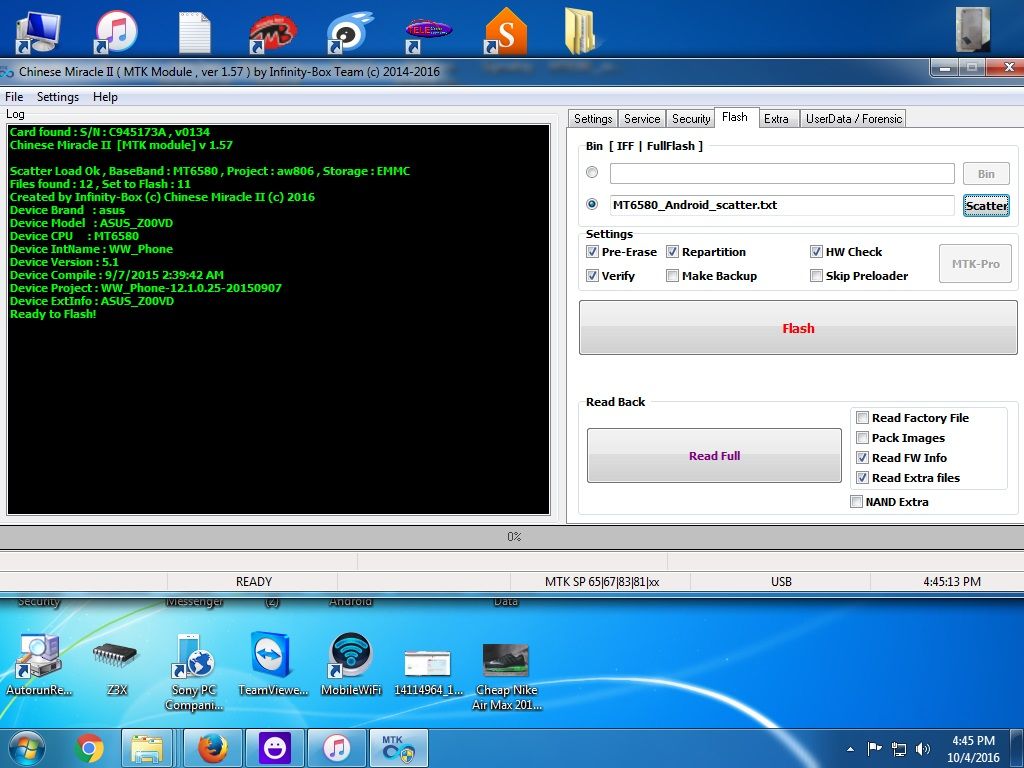The height and width of the screenshot is (768, 1024).
Task: Open the orange house S desktop shortcut
Action: pos(506,30)
